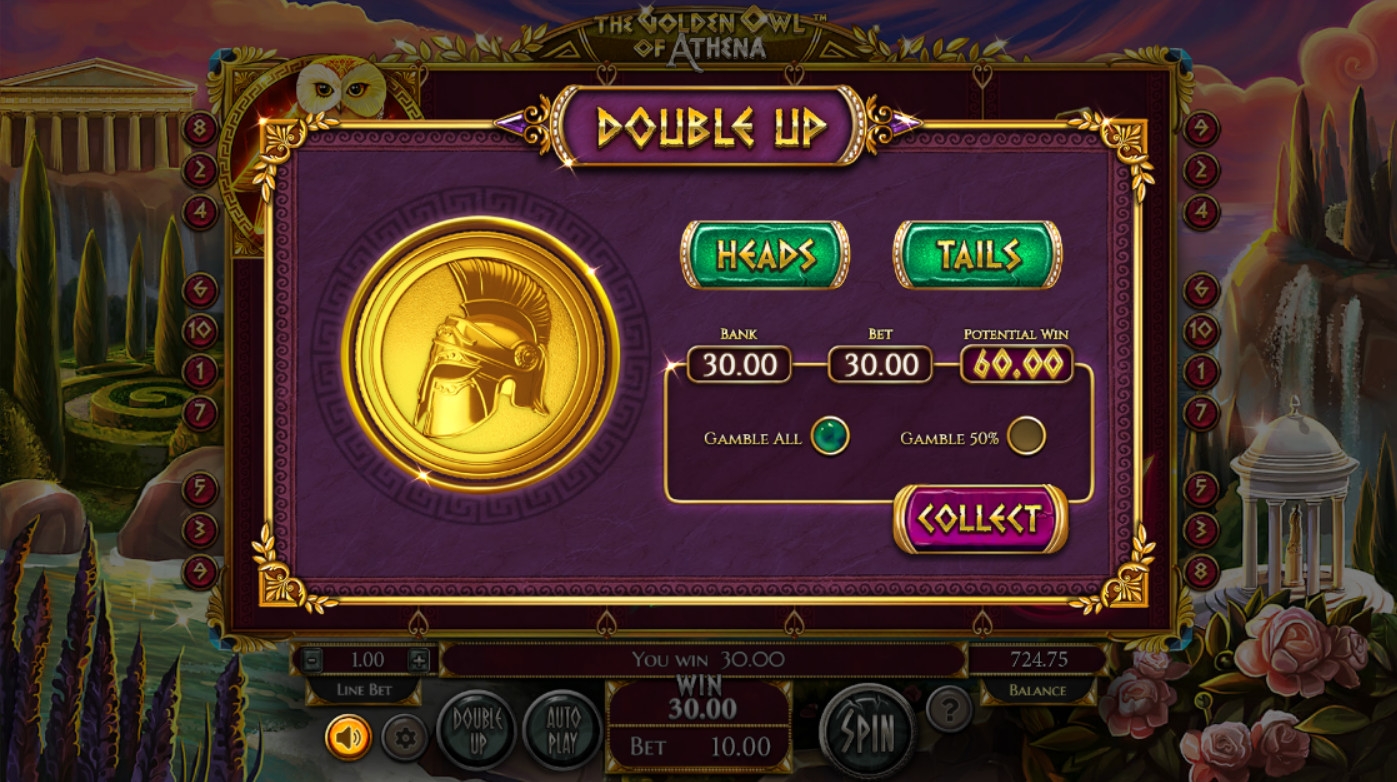Choose Tails for the coin flip
The width and height of the screenshot is (1397, 782).
tap(978, 255)
